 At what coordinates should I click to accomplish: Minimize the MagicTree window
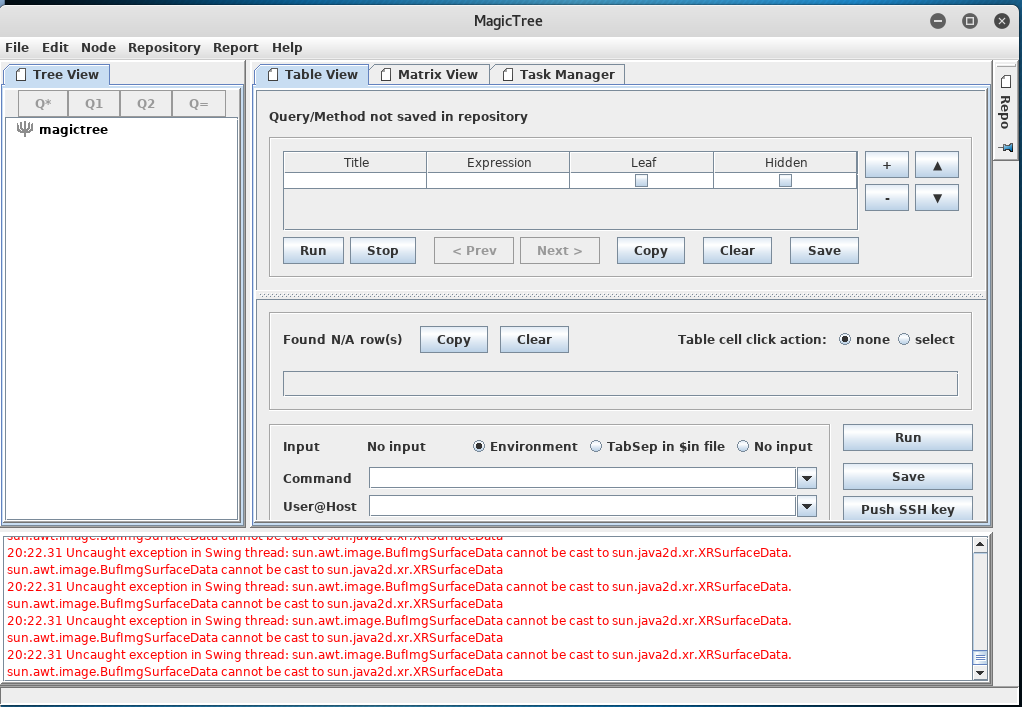[938, 21]
